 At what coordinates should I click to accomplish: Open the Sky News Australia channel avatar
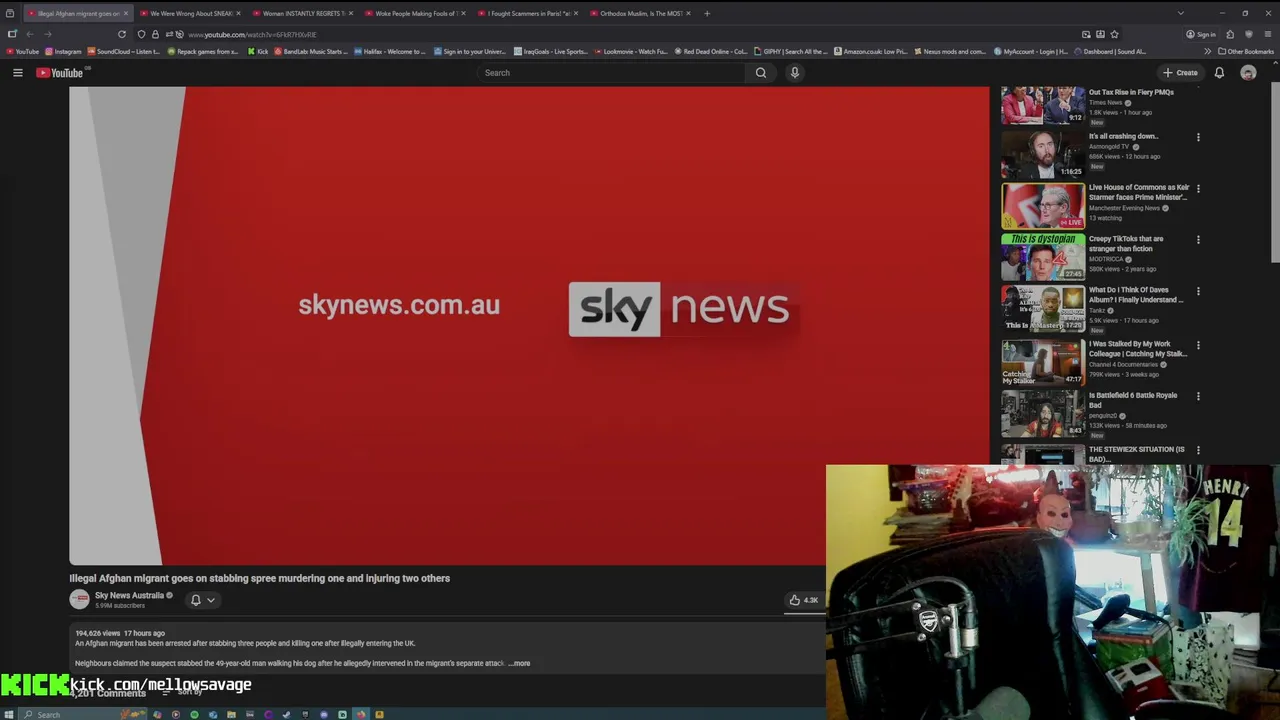point(79,600)
